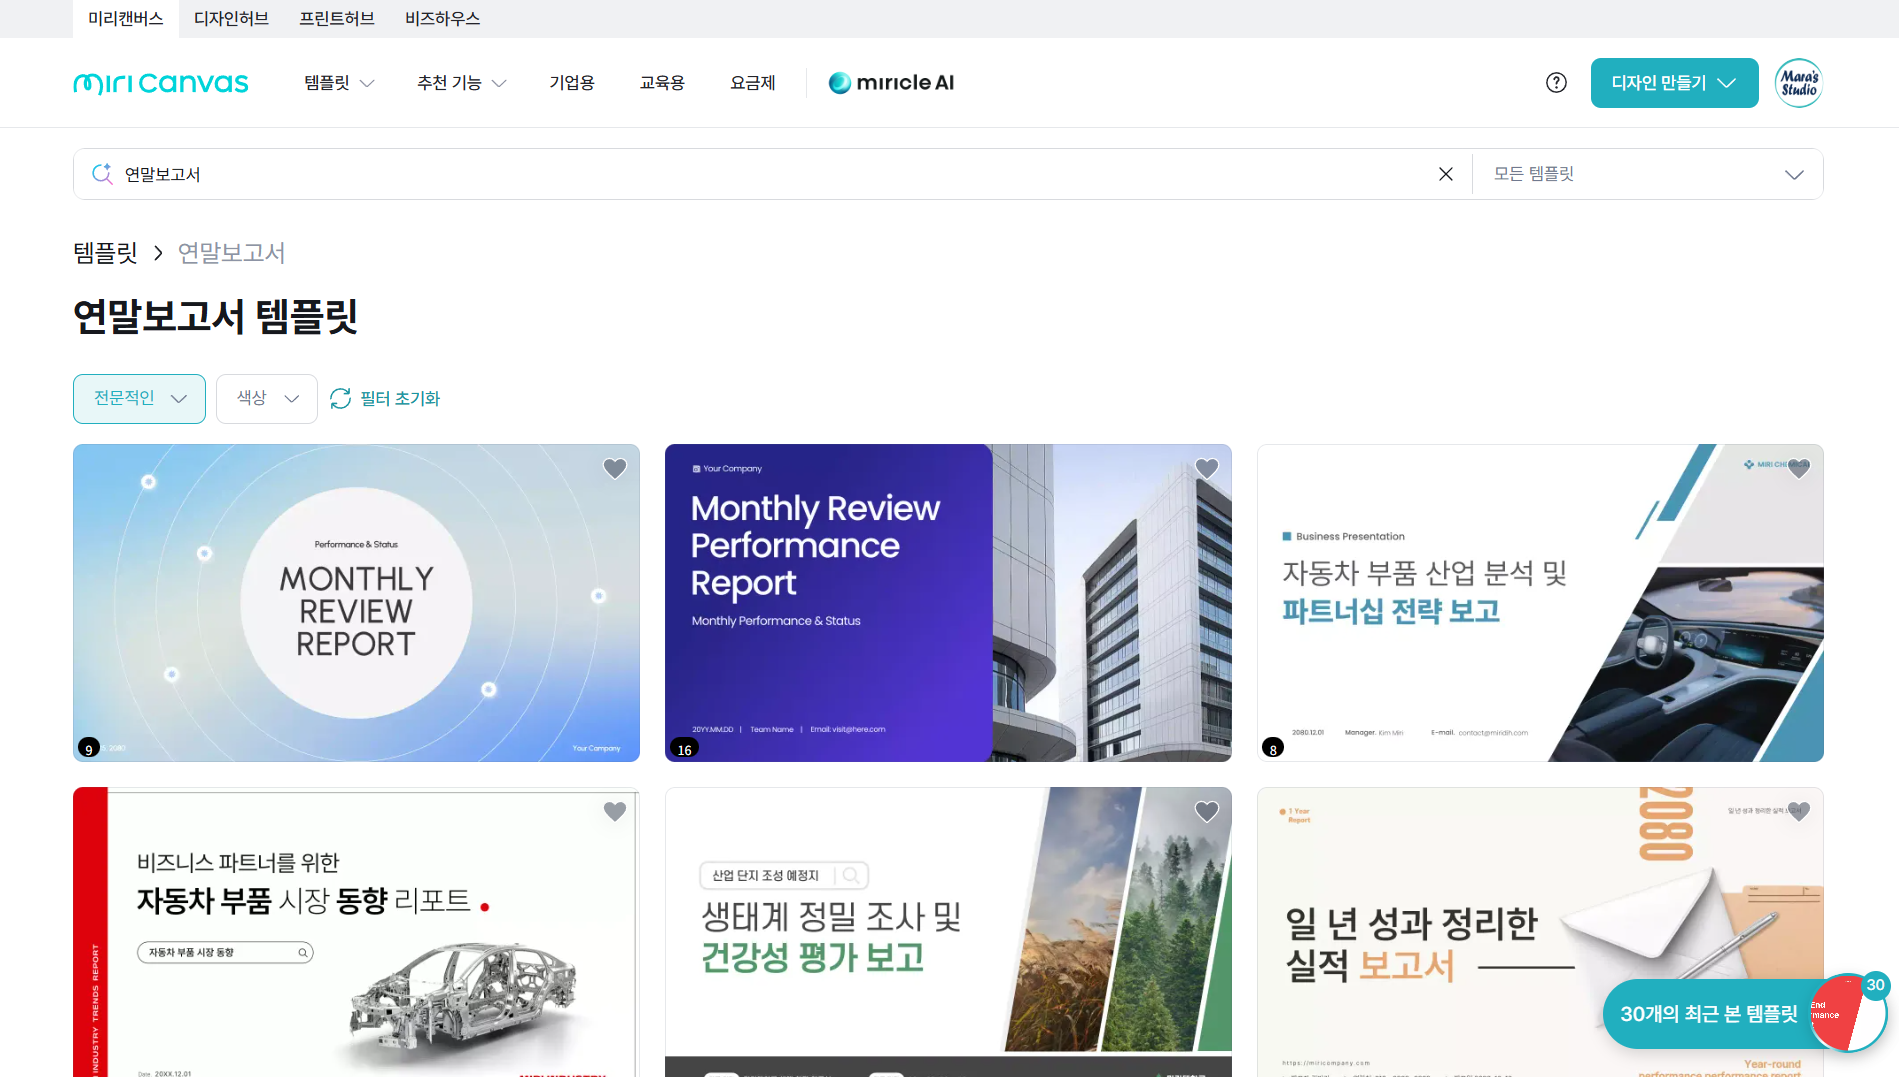This screenshot has width=1899, height=1077.
Task: Click the help question mark icon
Action: 1556,83
